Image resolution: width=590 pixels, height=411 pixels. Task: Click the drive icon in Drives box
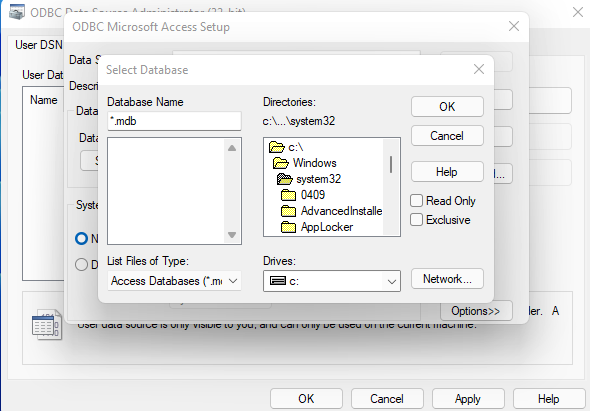278,281
